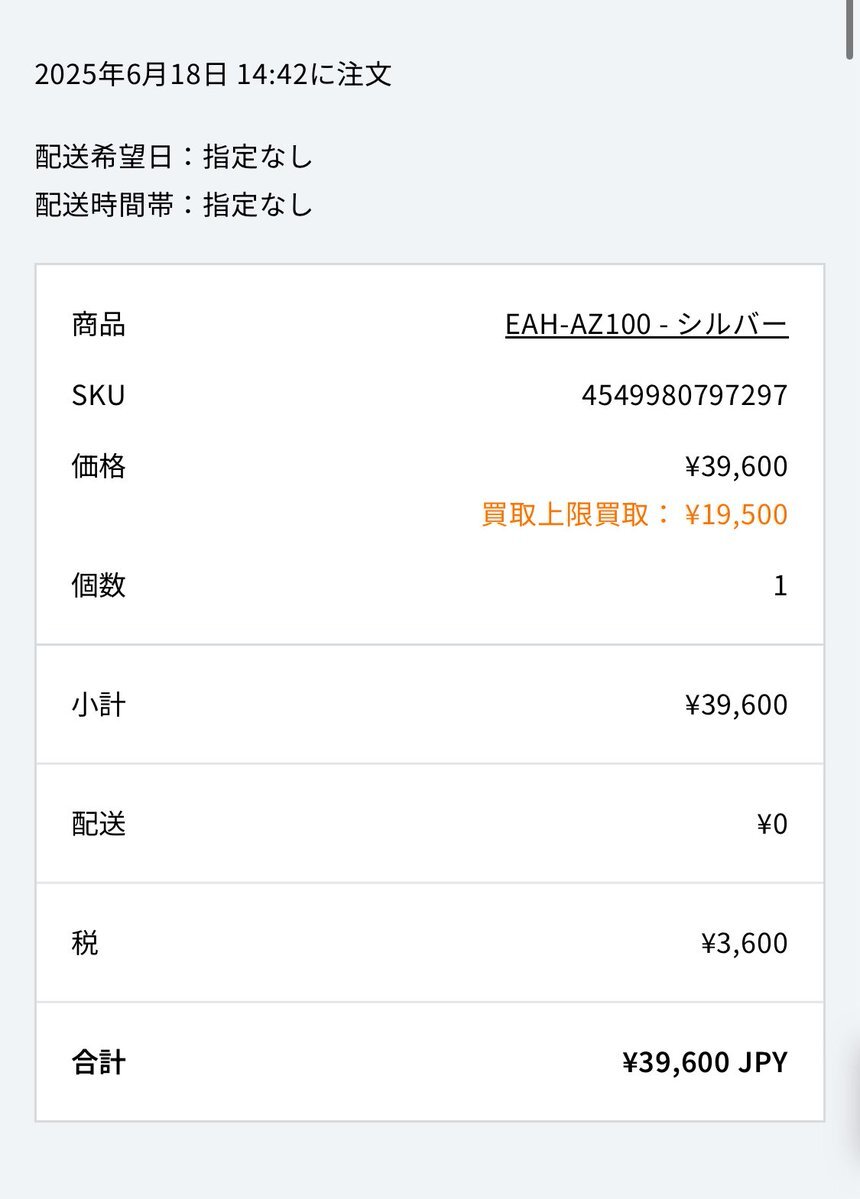Click the orange 買取上限買取 ¥19,500 text
The width and height of the screenshot is (860, 1199).
pyautogui.click(x=634, y=514)
